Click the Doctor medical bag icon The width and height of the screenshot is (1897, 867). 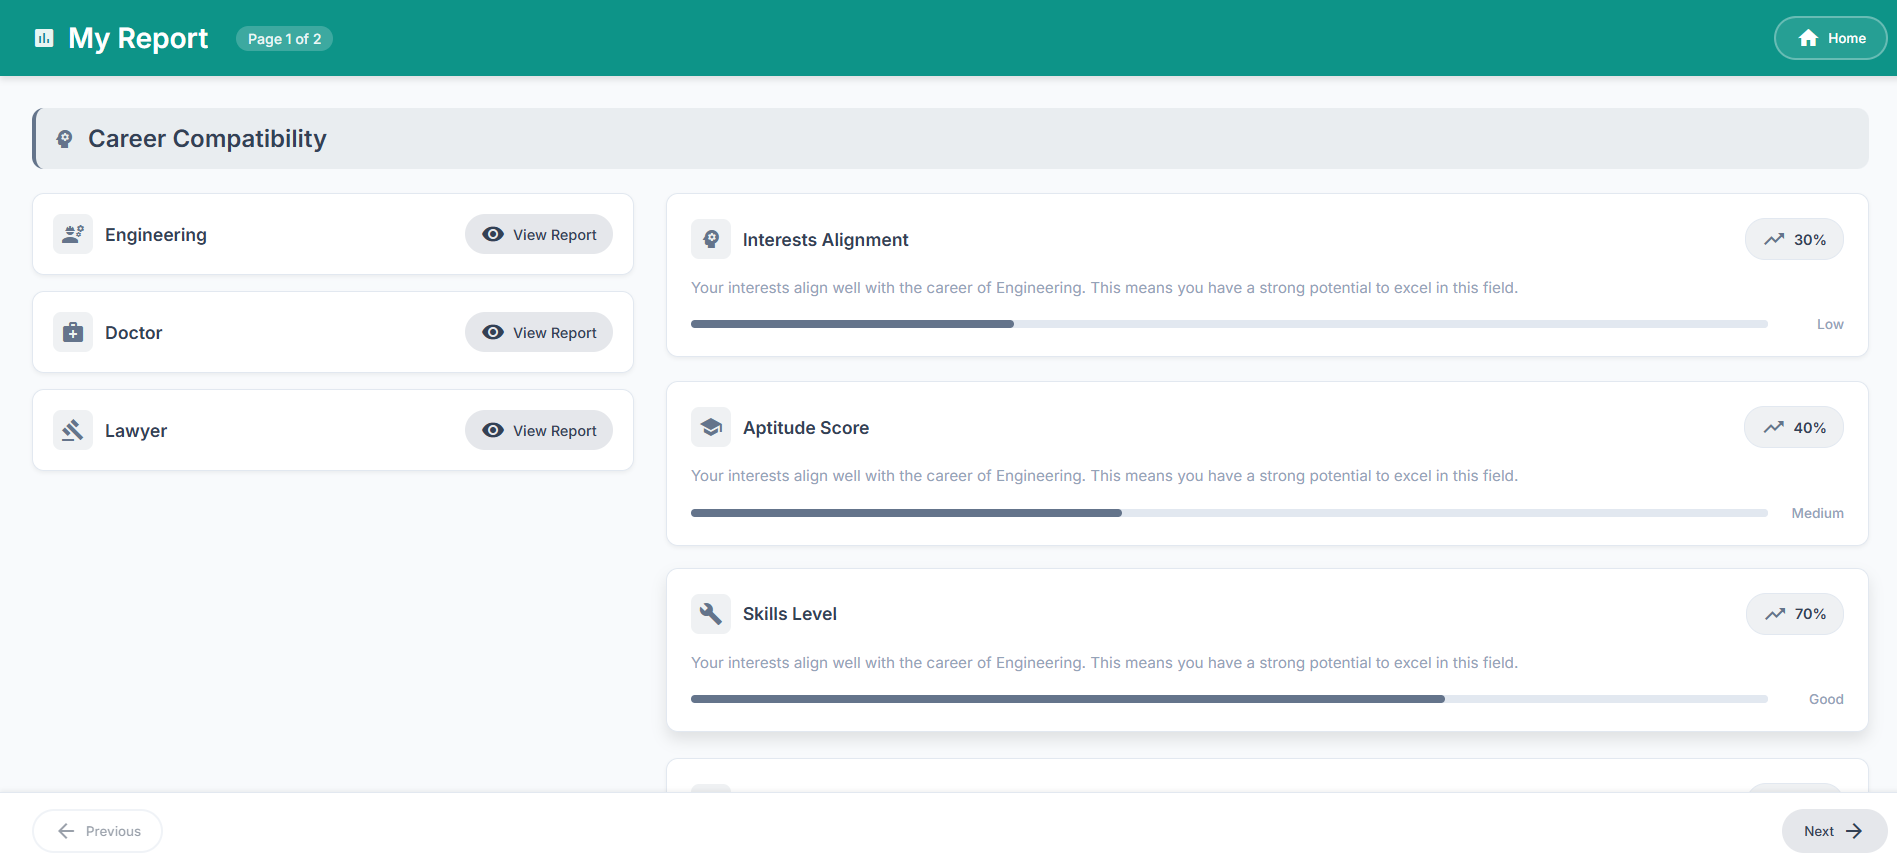[x=73, y=332]
